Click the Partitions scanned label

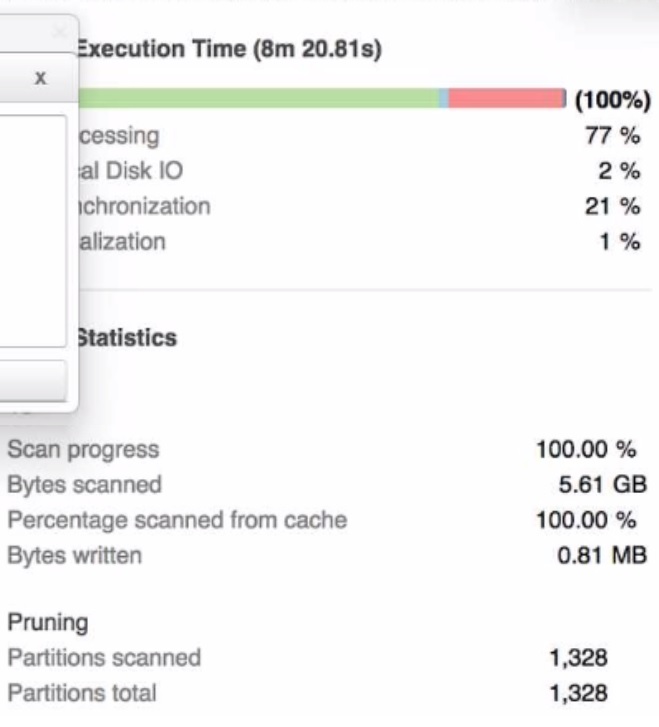point(104,658)
